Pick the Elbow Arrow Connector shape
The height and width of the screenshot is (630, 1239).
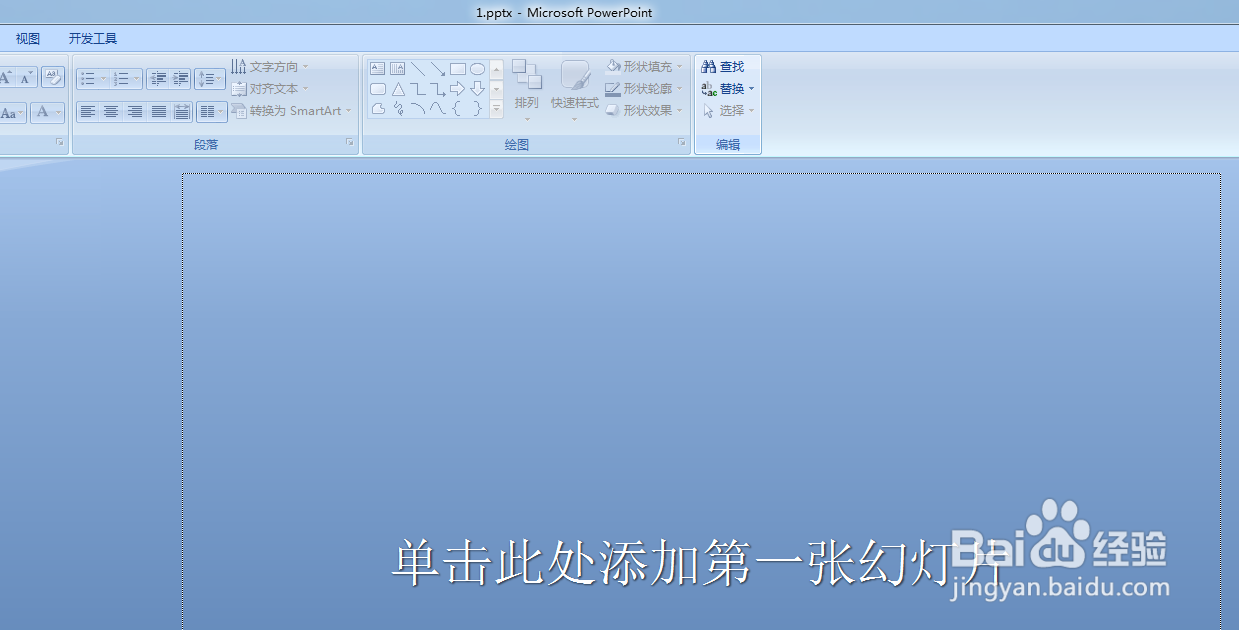coord(438,89)
